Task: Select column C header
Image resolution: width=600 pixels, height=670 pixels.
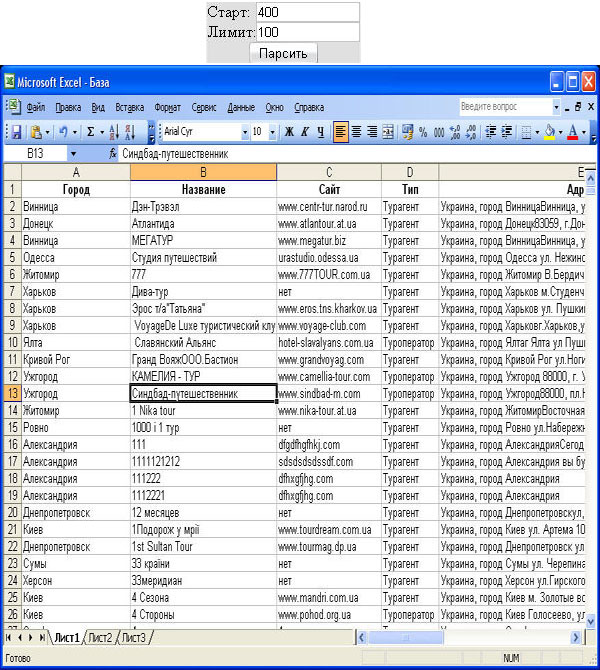Action: (328, 173)
